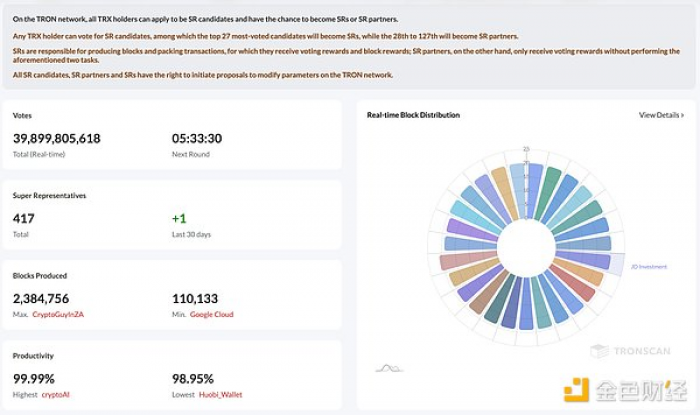Image resolution: width=700 pixels, height=415 pixels.
Task: Click the max blocks produced value 2,384,756
Action: [41, 299]
